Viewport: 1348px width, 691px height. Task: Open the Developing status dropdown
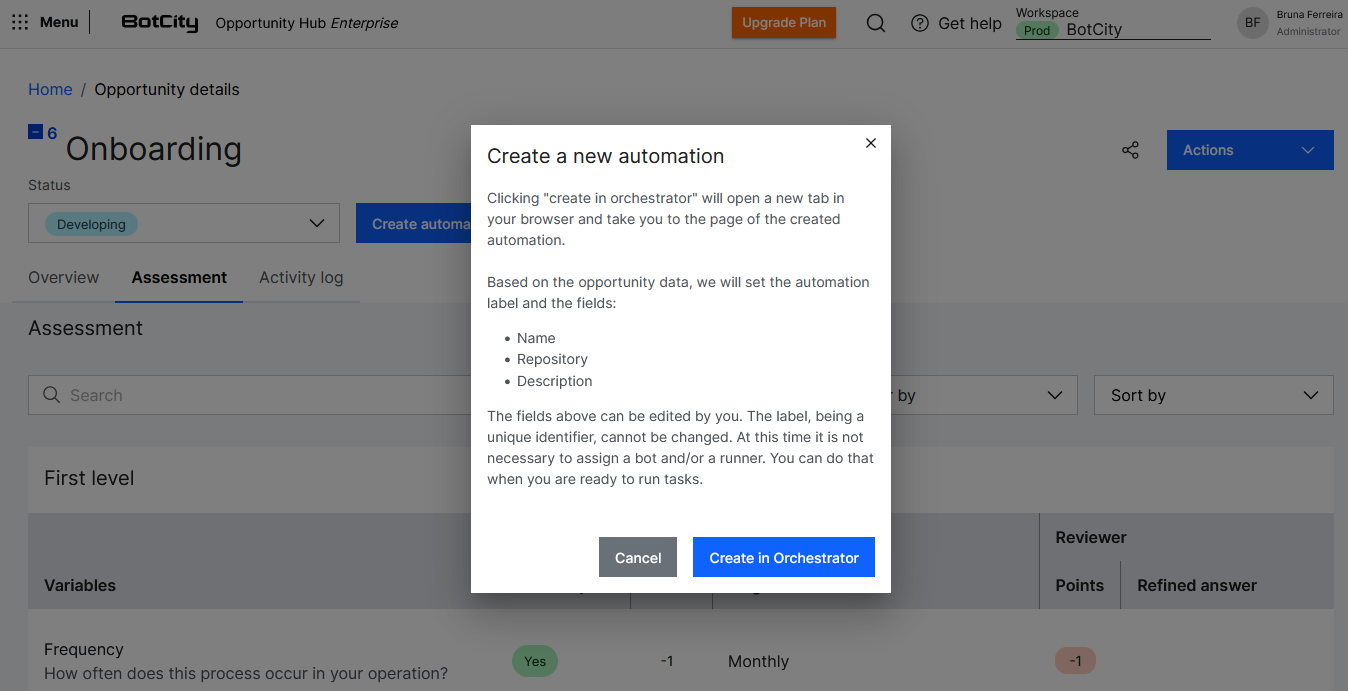(184, 224)
